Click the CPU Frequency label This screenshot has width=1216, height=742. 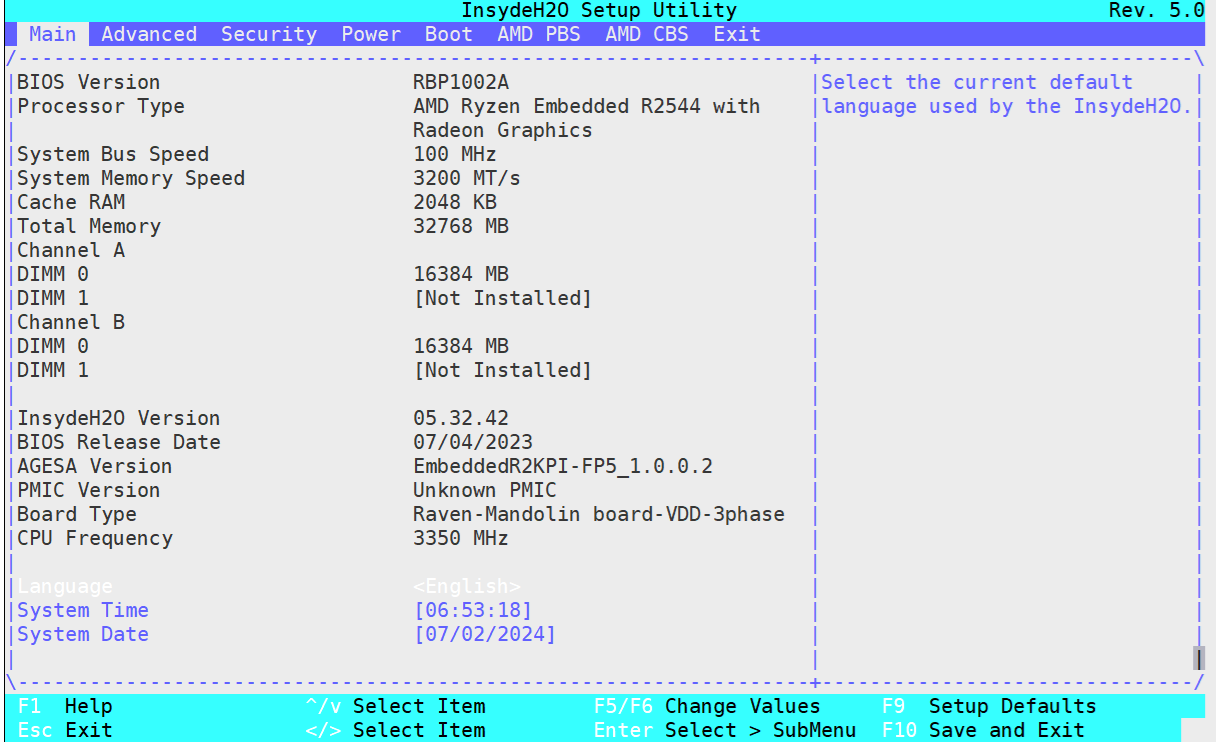(95, 538)
